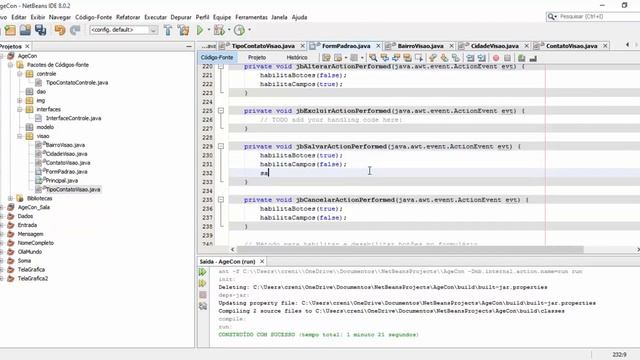Screen dimensions: 640x360
Task: Open the Editar menu
Action: coord(19,17)
